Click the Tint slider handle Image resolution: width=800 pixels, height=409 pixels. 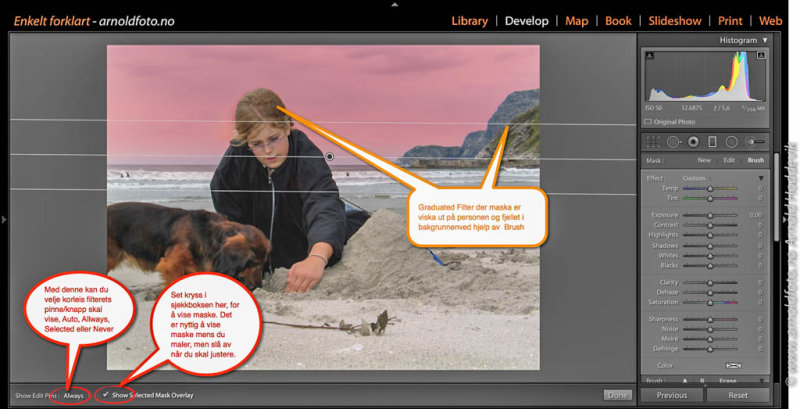pos(710,198)
